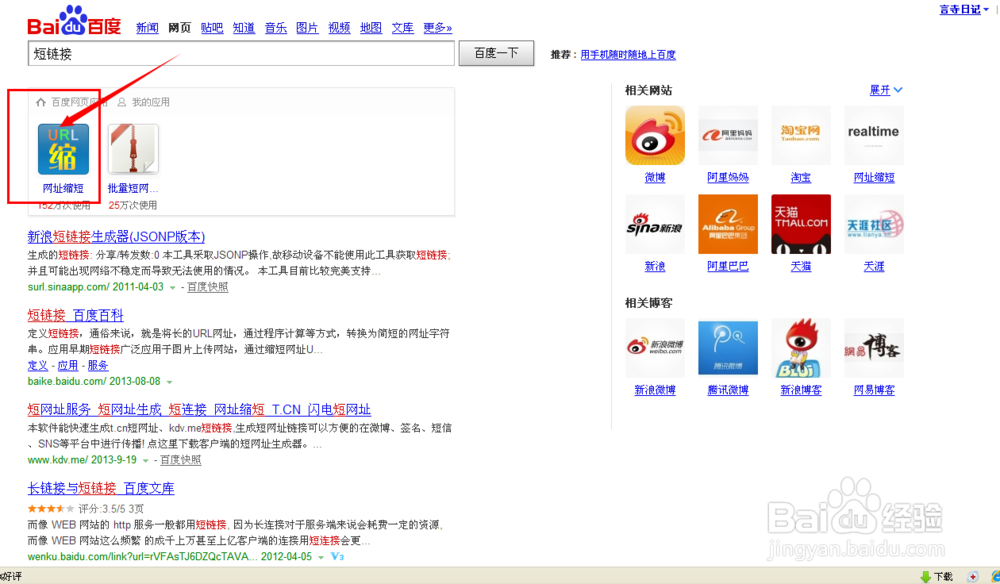Click the Baidu logo
This screenshot has height=584, width=1000.
coord(74,21)
